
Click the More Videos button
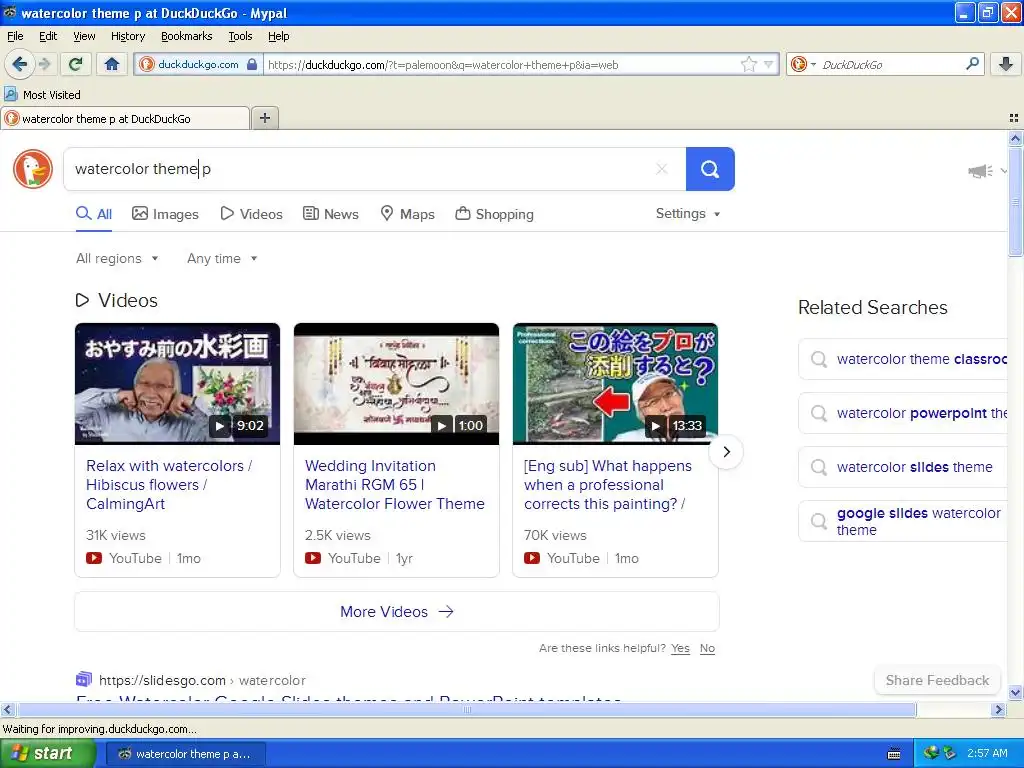(396, 612)
